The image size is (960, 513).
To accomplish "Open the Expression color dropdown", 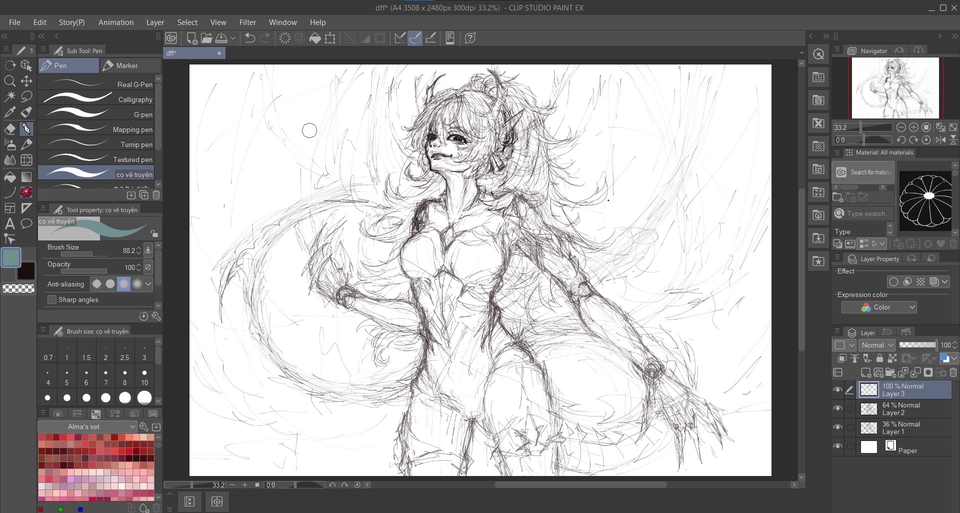I will tap(879, 308).
